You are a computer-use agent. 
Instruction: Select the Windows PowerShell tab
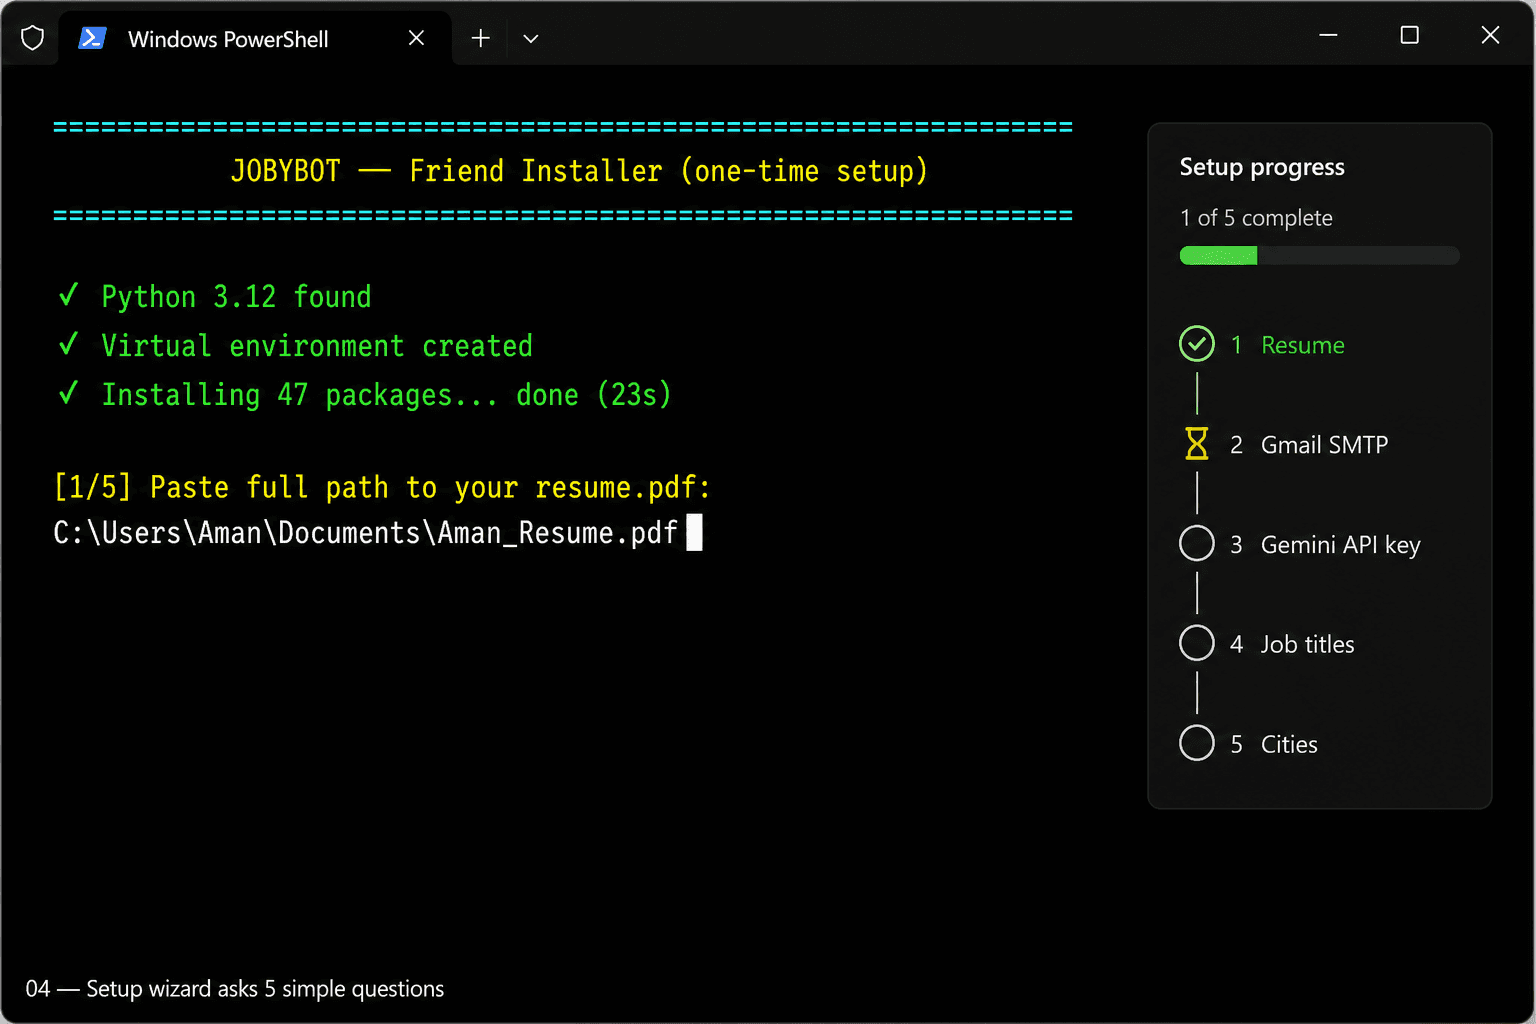(255, 38)
